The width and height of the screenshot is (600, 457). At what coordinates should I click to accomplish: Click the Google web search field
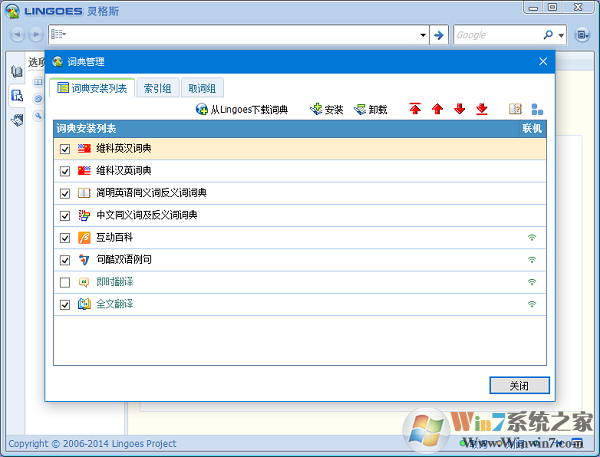[x=497, y=35]
